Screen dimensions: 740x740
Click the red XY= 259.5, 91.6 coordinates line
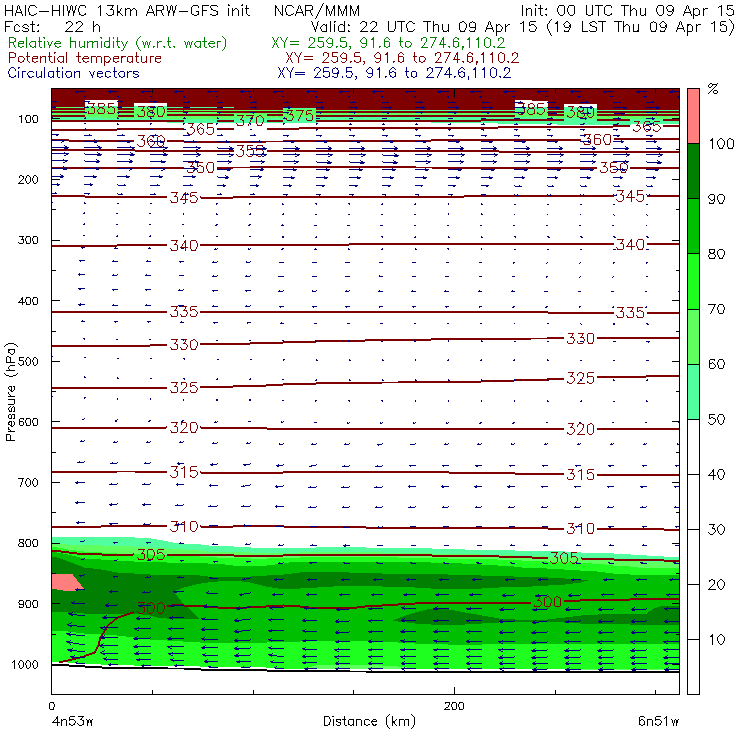click(x=402, y=58)
